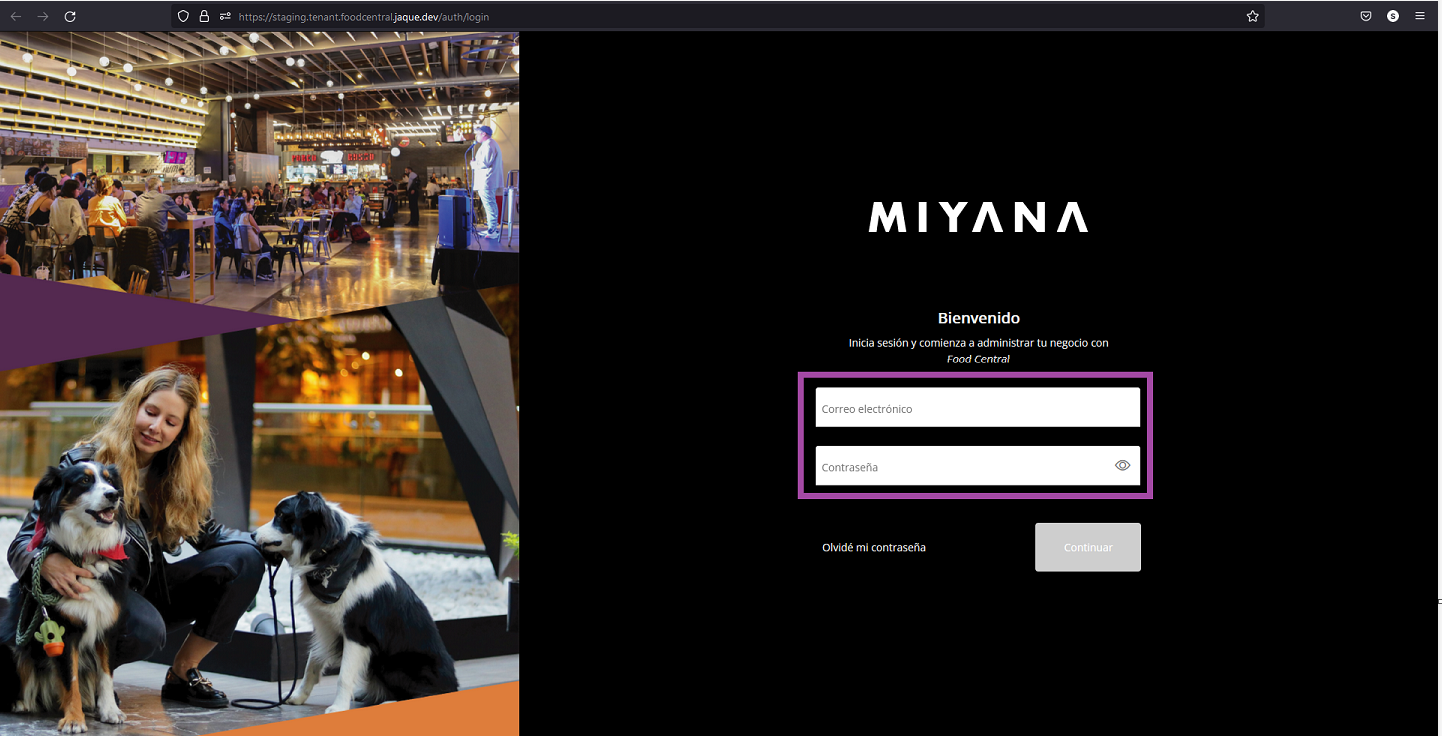Click the Bienvenido heading text
Viewport: 1442px width, 736px height.
pos(979,318)
